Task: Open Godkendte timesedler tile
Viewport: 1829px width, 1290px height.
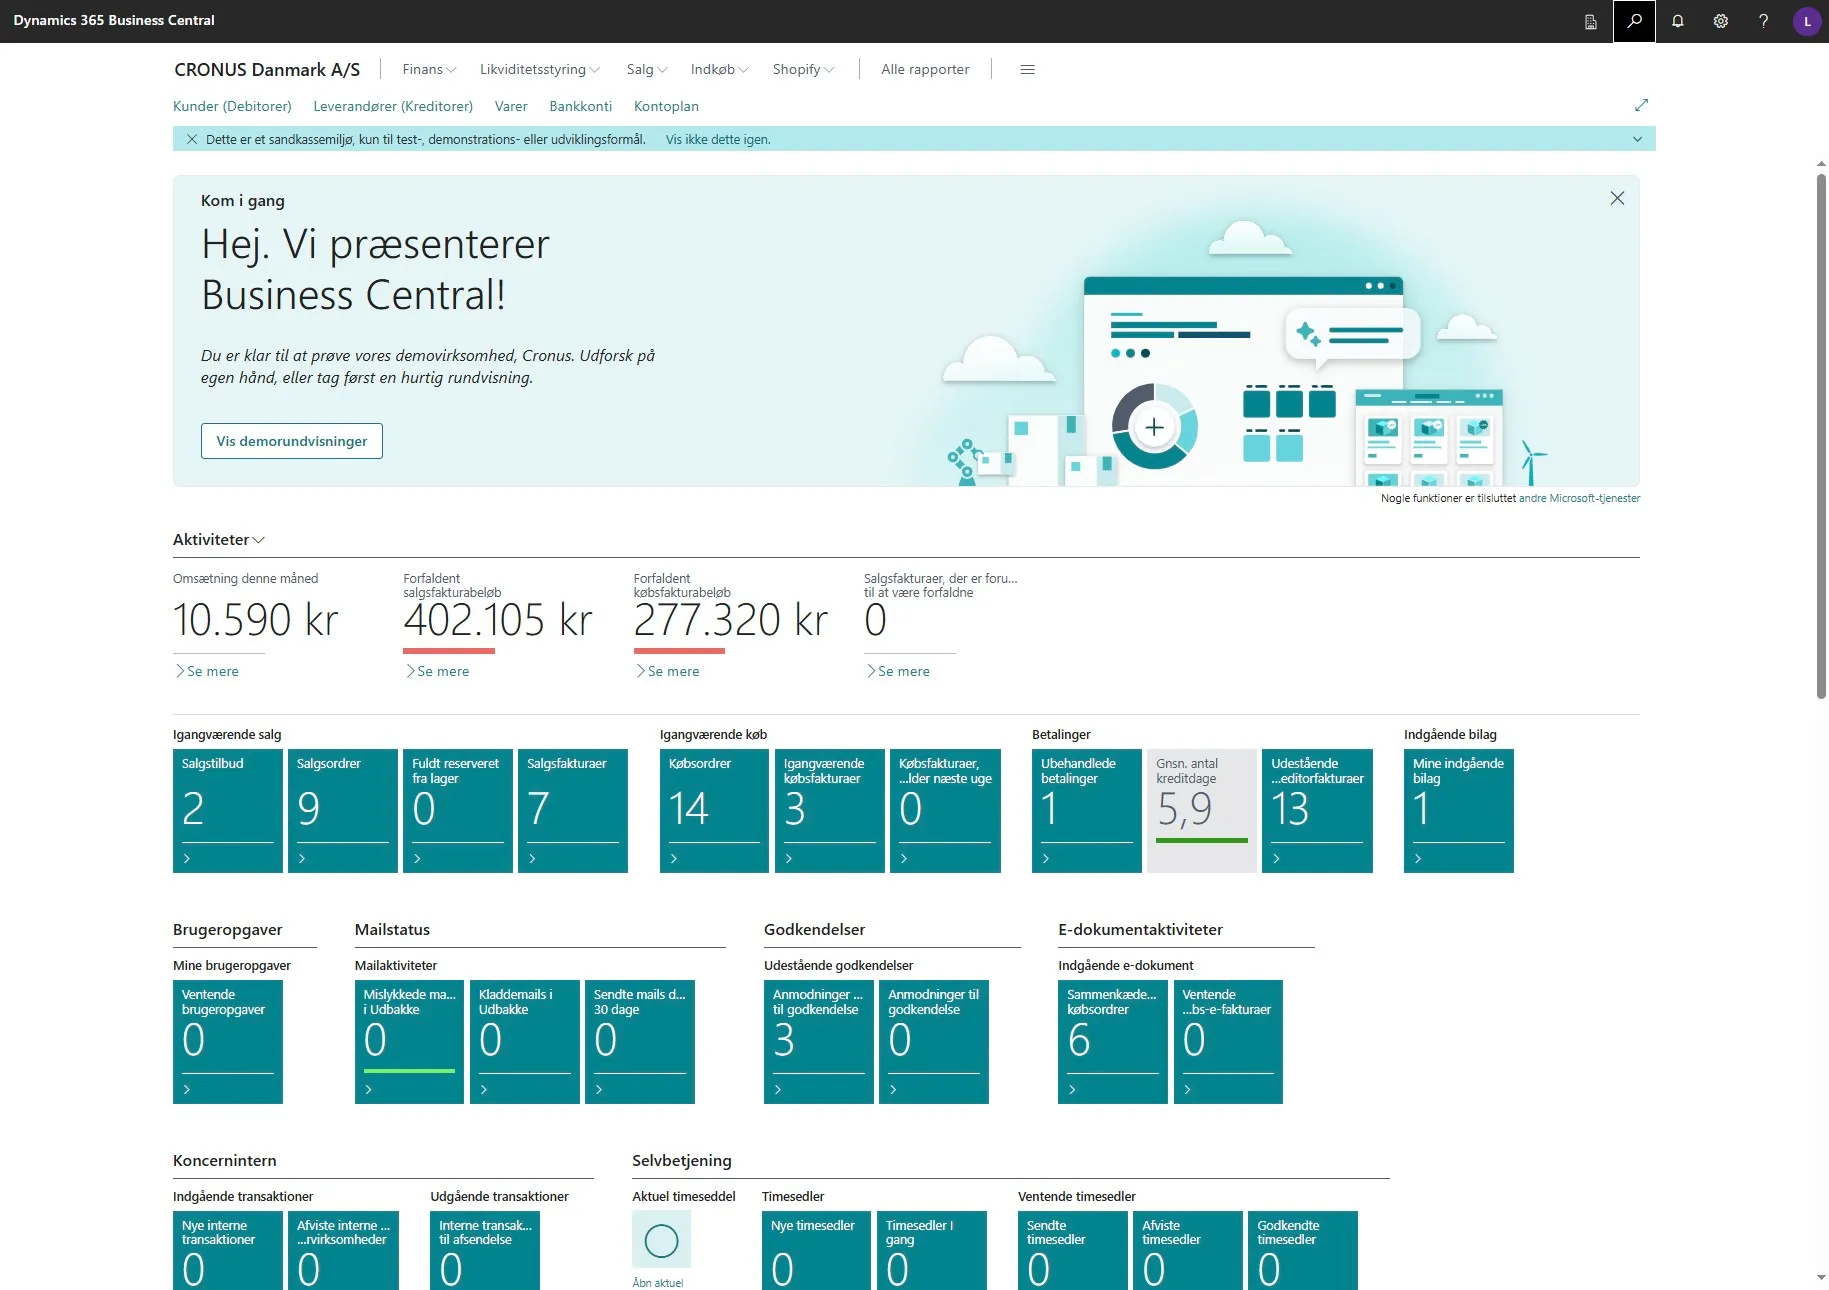Action: (x=1303, y=1250)
